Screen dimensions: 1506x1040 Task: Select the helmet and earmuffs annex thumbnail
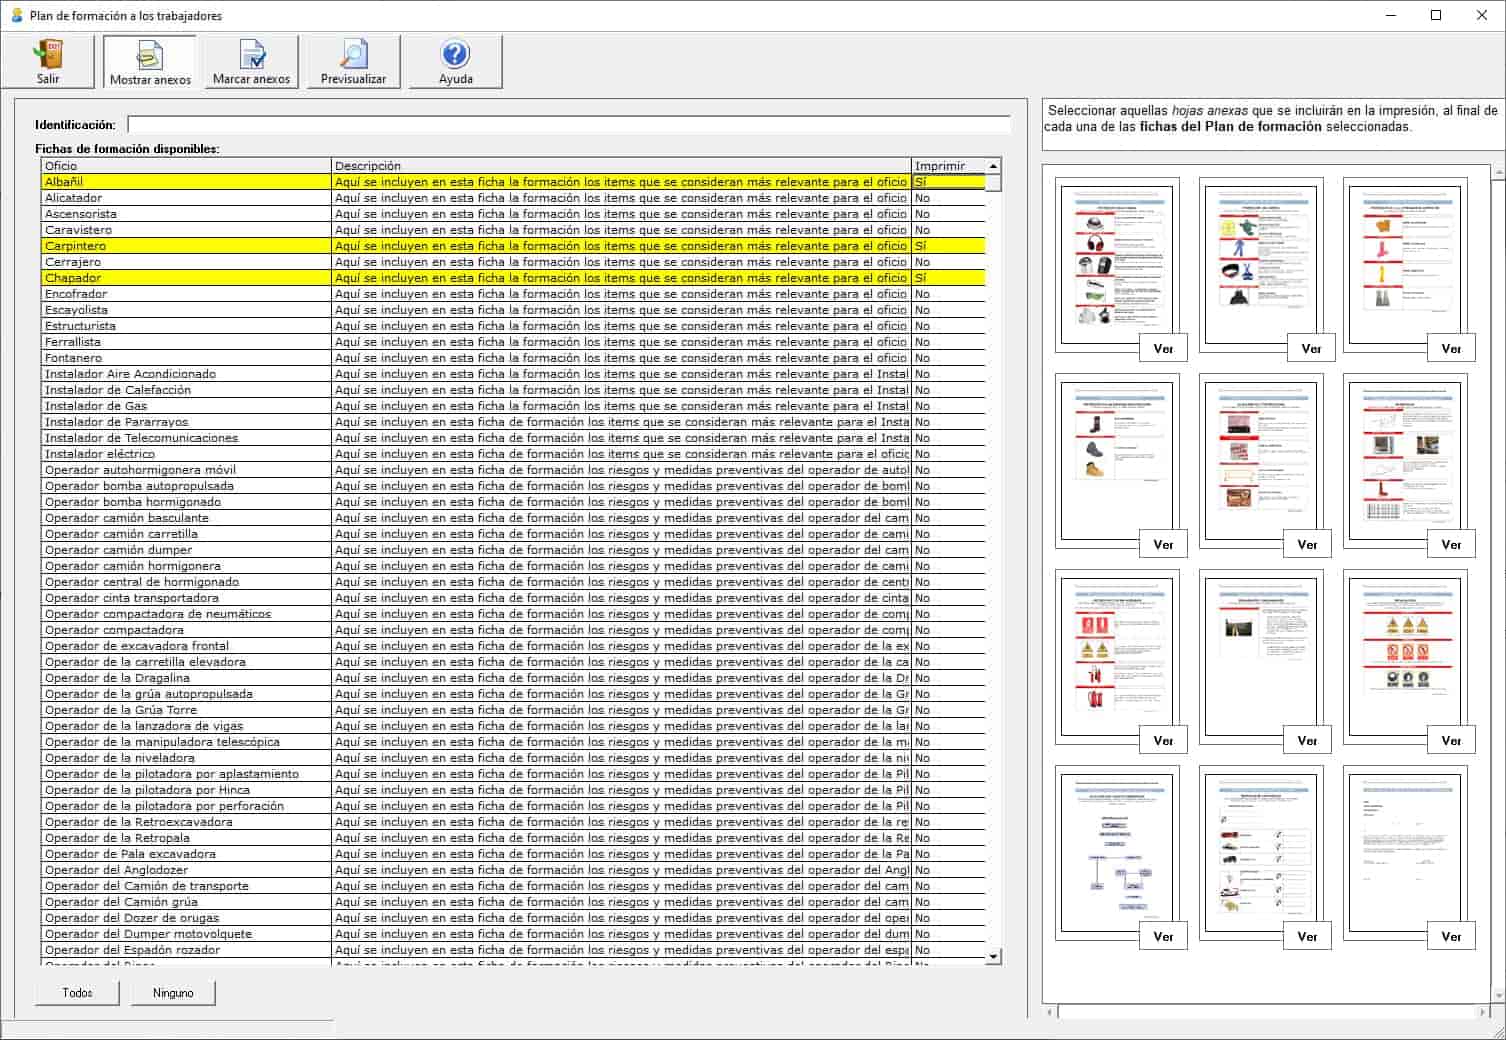coord(1117,264)
